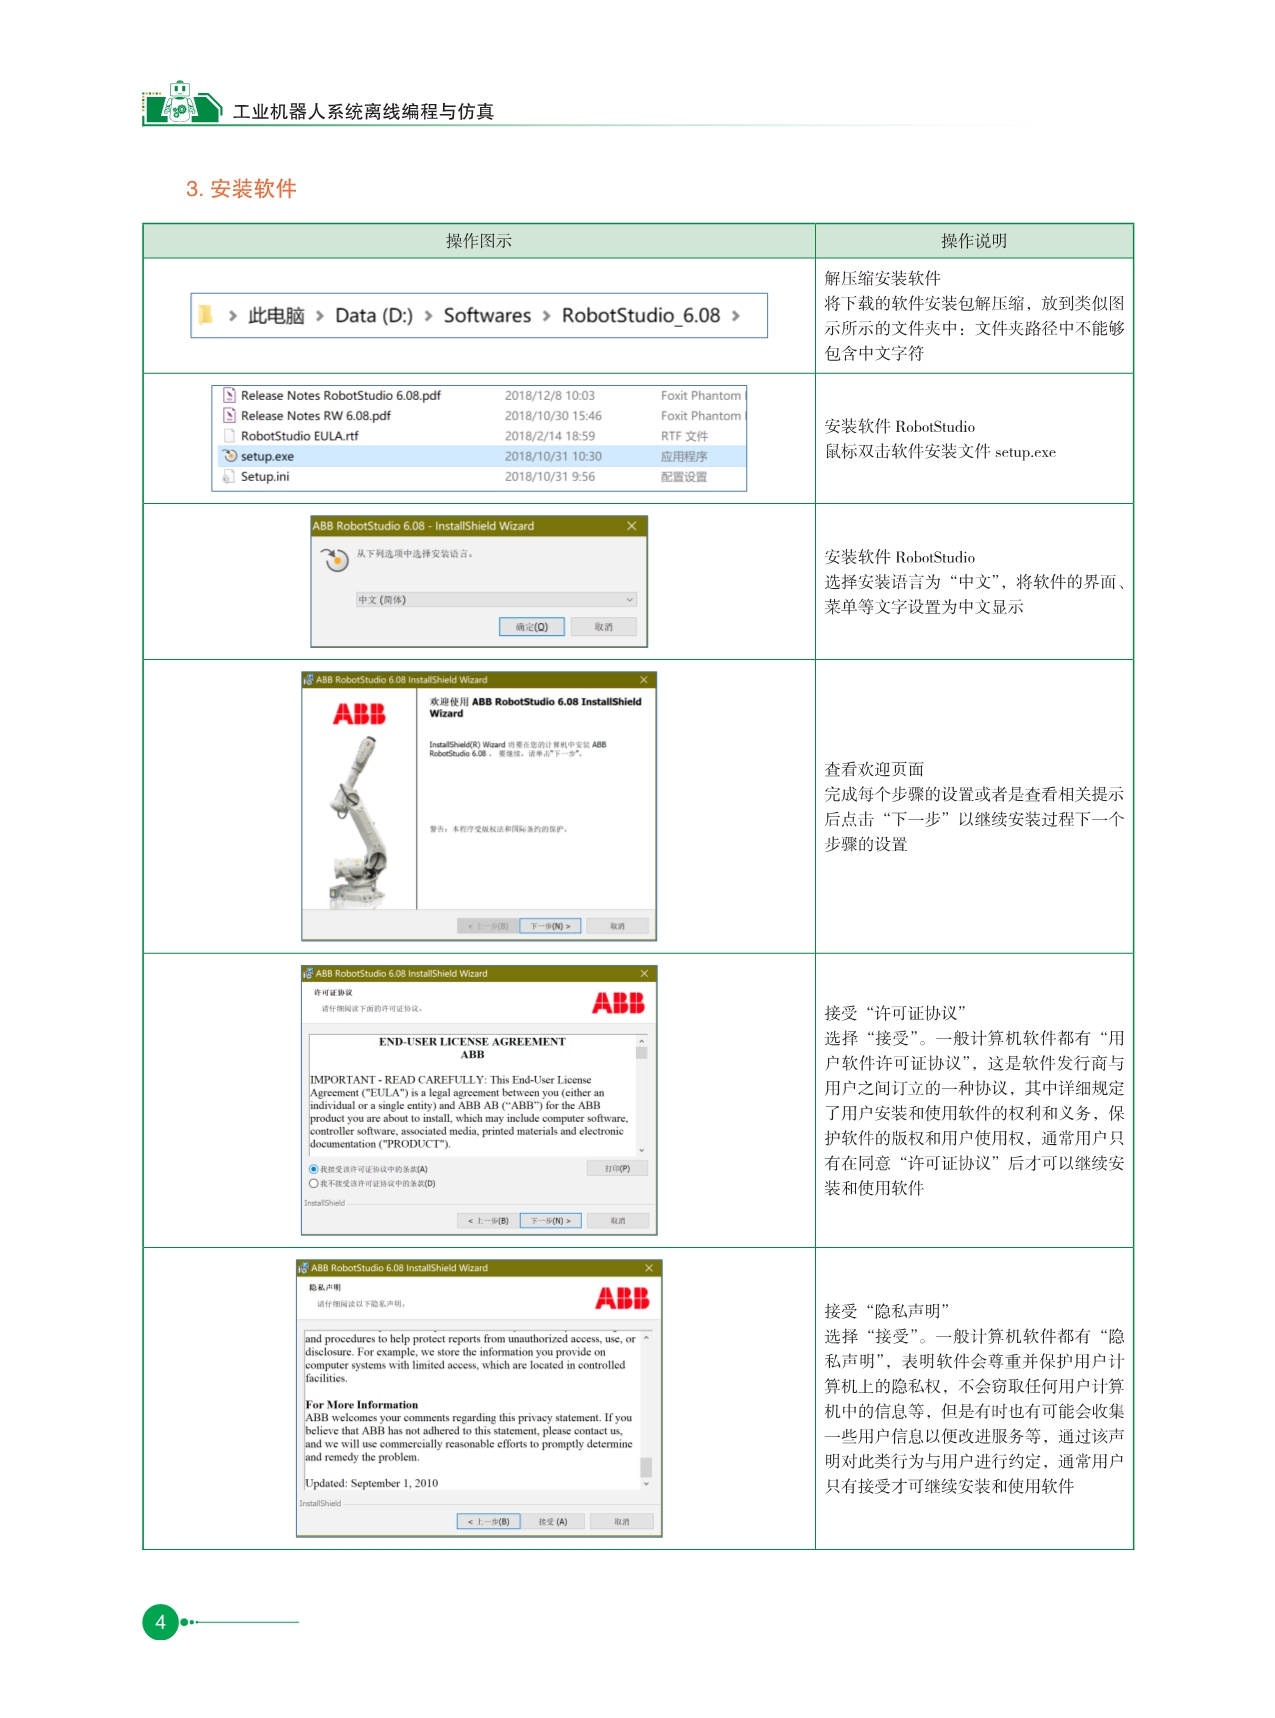Click the 此电脑 breadcrumb in address bar

pos(276,316)
